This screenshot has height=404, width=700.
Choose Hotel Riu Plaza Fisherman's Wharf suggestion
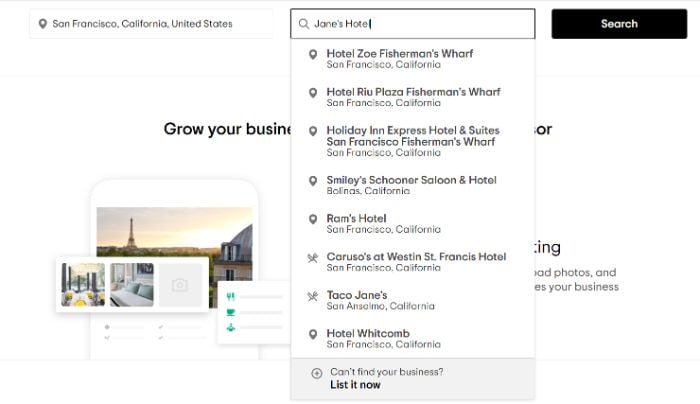412,97
